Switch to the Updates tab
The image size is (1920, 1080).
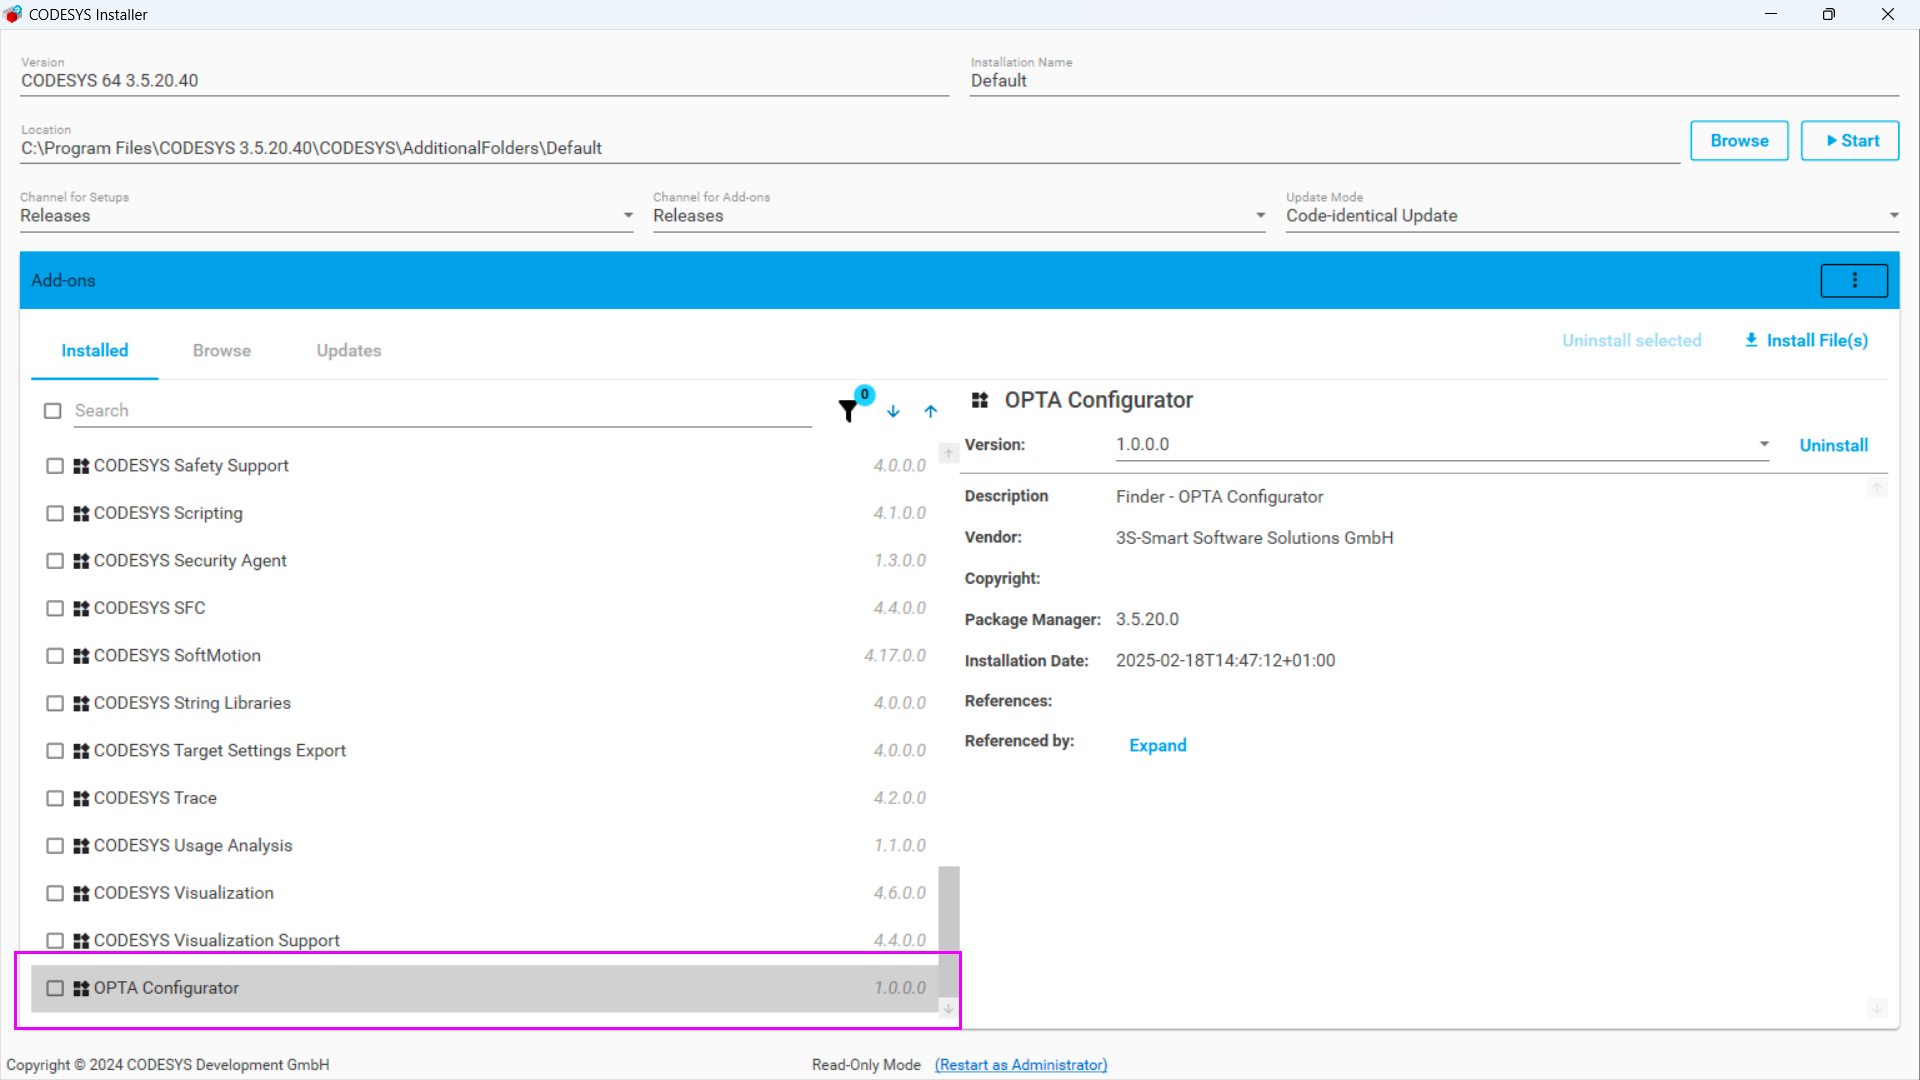[348, 351]
